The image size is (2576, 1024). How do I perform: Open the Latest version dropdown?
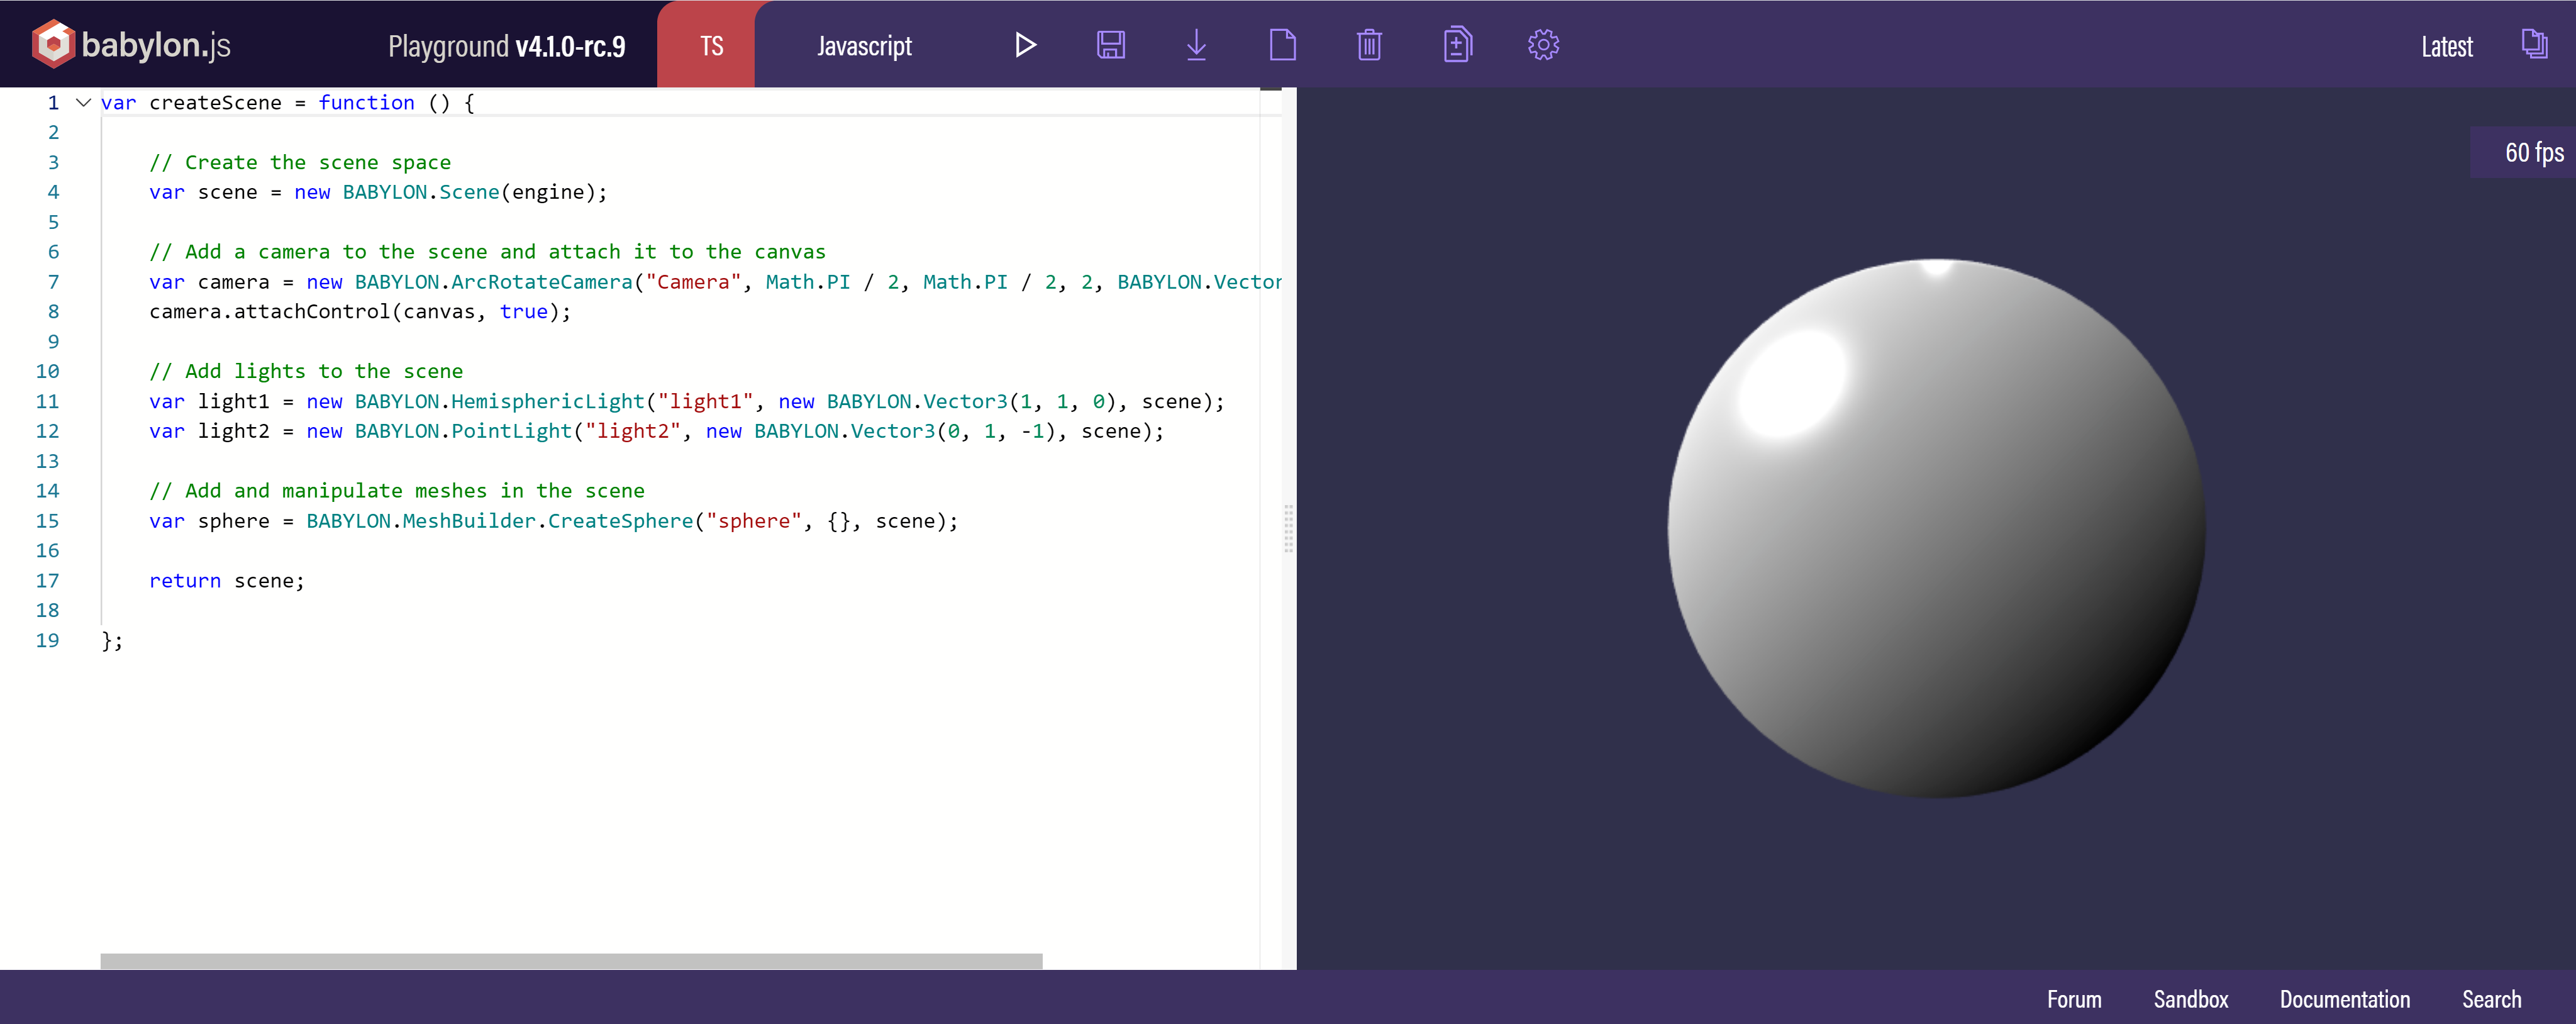click(2446, 47)
